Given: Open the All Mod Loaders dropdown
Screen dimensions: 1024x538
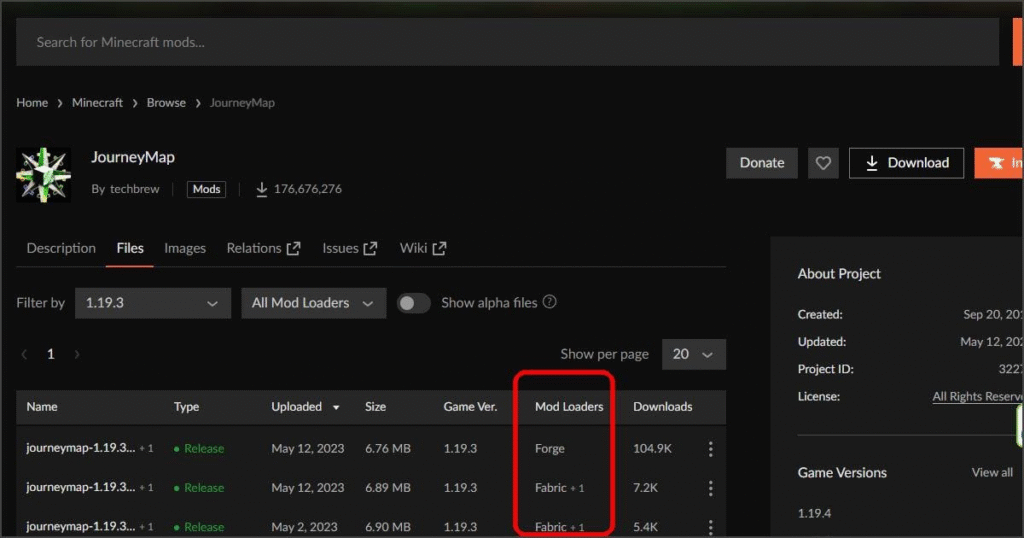Looking at the screenshot, I should pyautogui.click(x=313, y=303).
